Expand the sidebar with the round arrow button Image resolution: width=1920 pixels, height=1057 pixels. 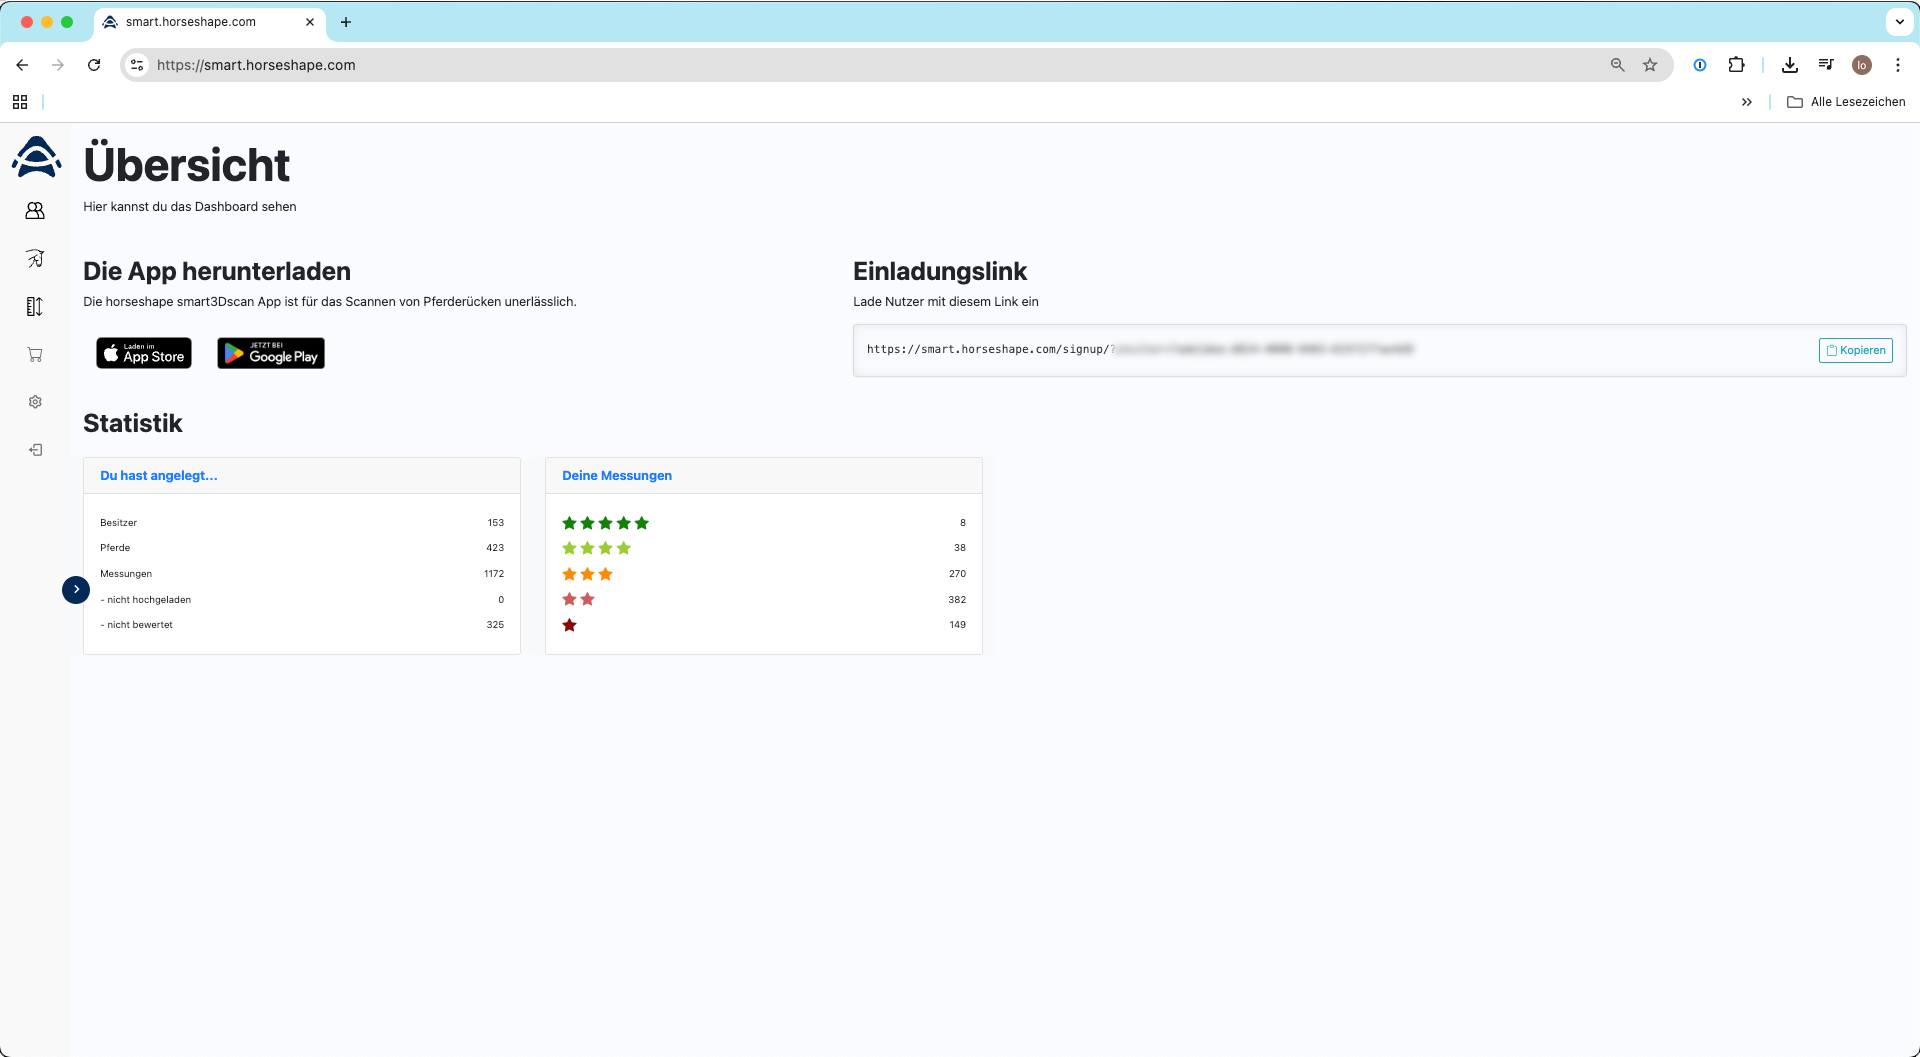76,590
